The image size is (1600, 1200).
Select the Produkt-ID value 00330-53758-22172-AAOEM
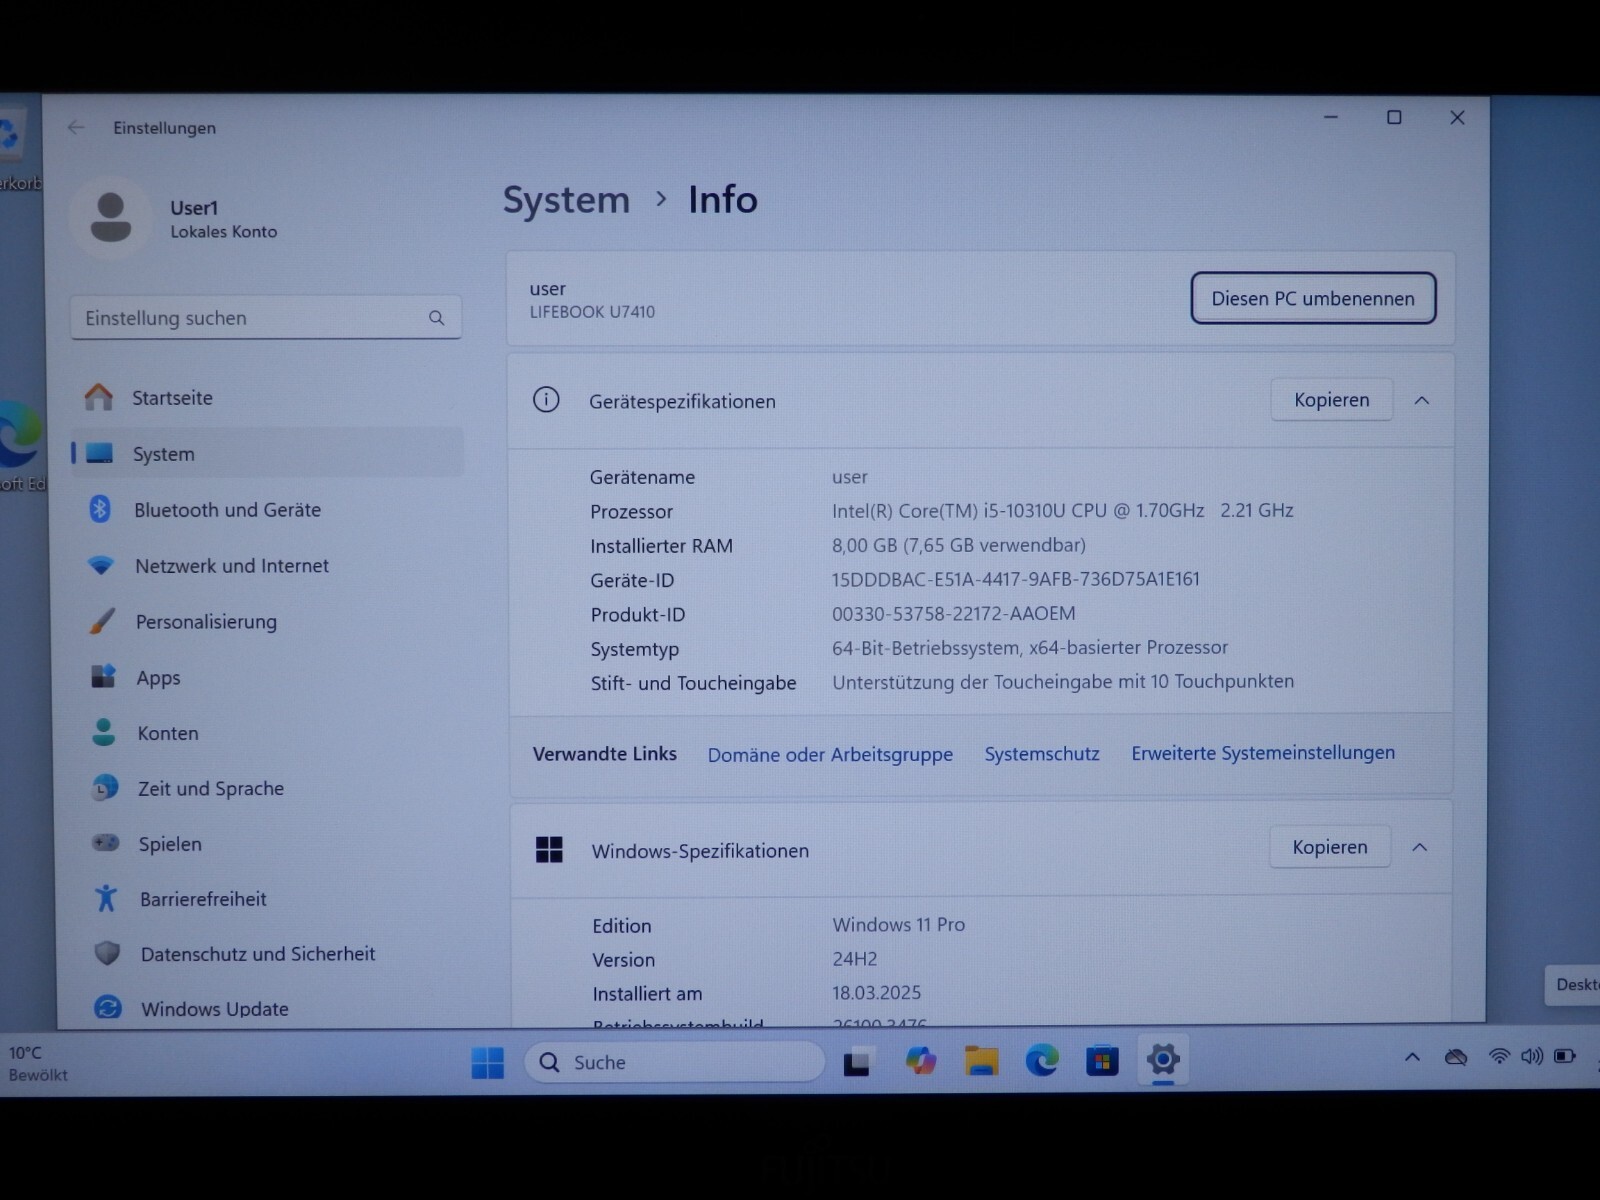coord(953,613)
